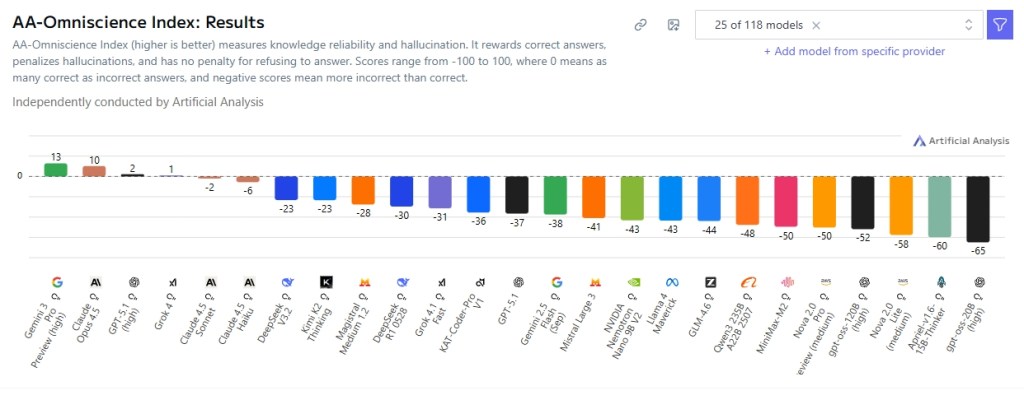This screenshot has height=400, width=1024.
Task: Open the filter funnel button
Action: (998, 25)
